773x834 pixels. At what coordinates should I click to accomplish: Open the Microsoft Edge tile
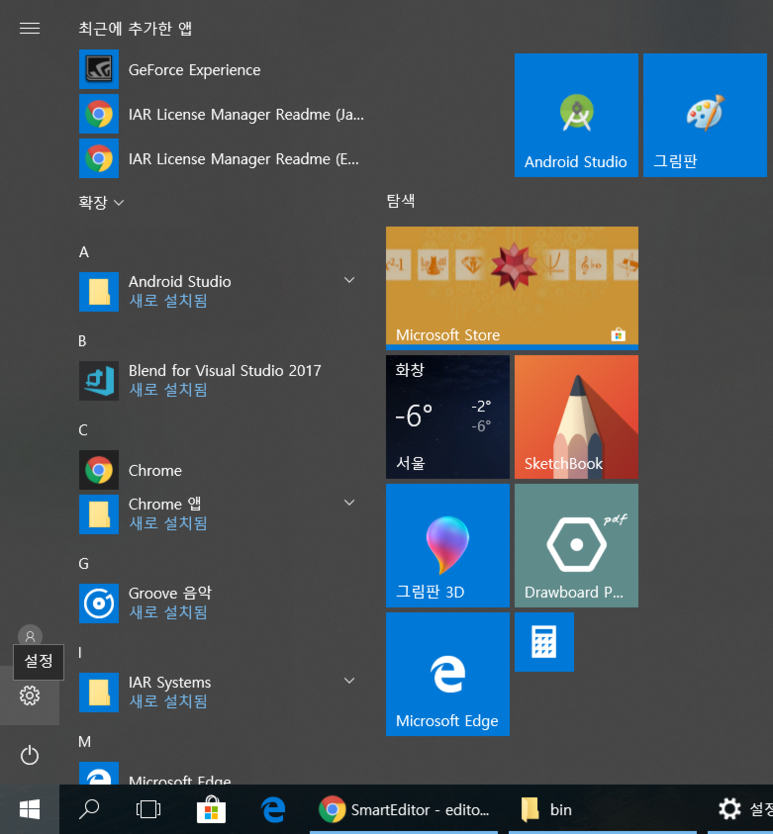pos(447,674)
